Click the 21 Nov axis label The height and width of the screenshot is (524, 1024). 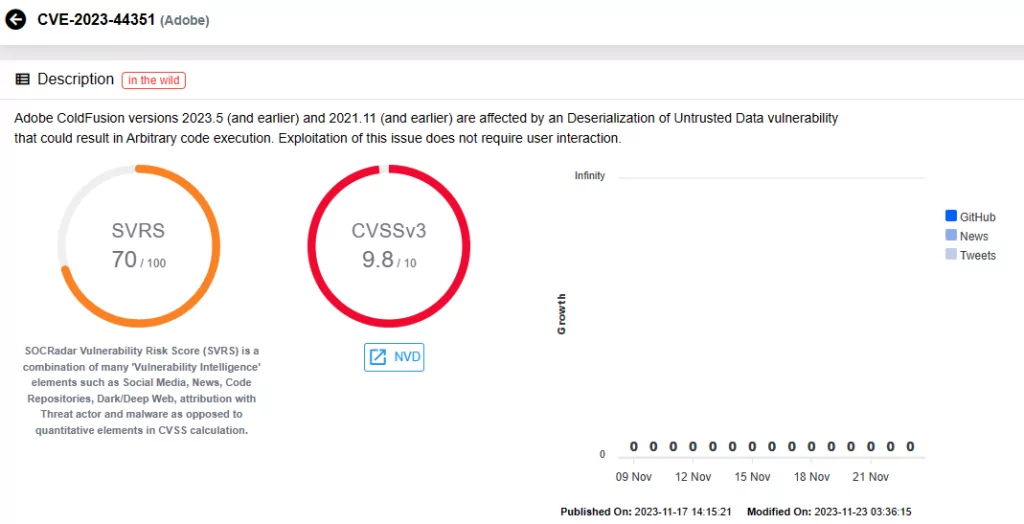tap(871, 477)
